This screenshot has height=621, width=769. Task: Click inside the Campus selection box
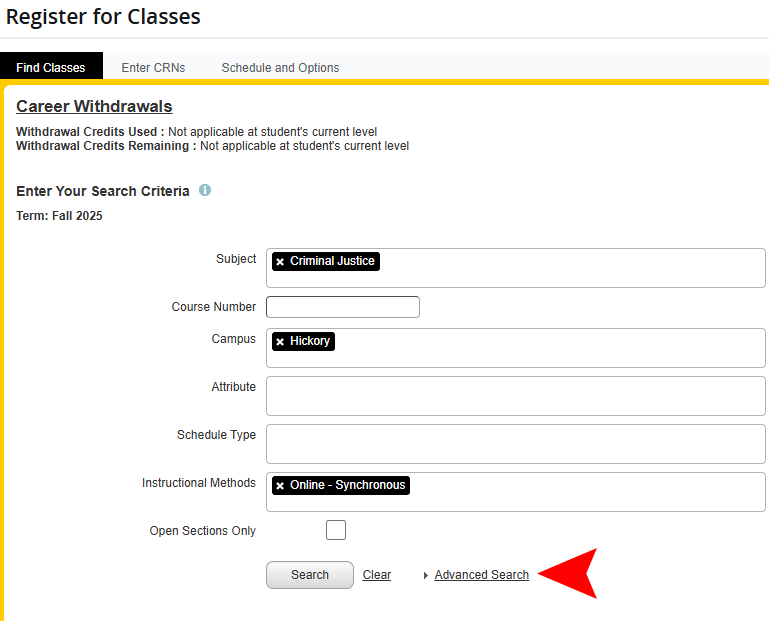click(x=516, y=348)
